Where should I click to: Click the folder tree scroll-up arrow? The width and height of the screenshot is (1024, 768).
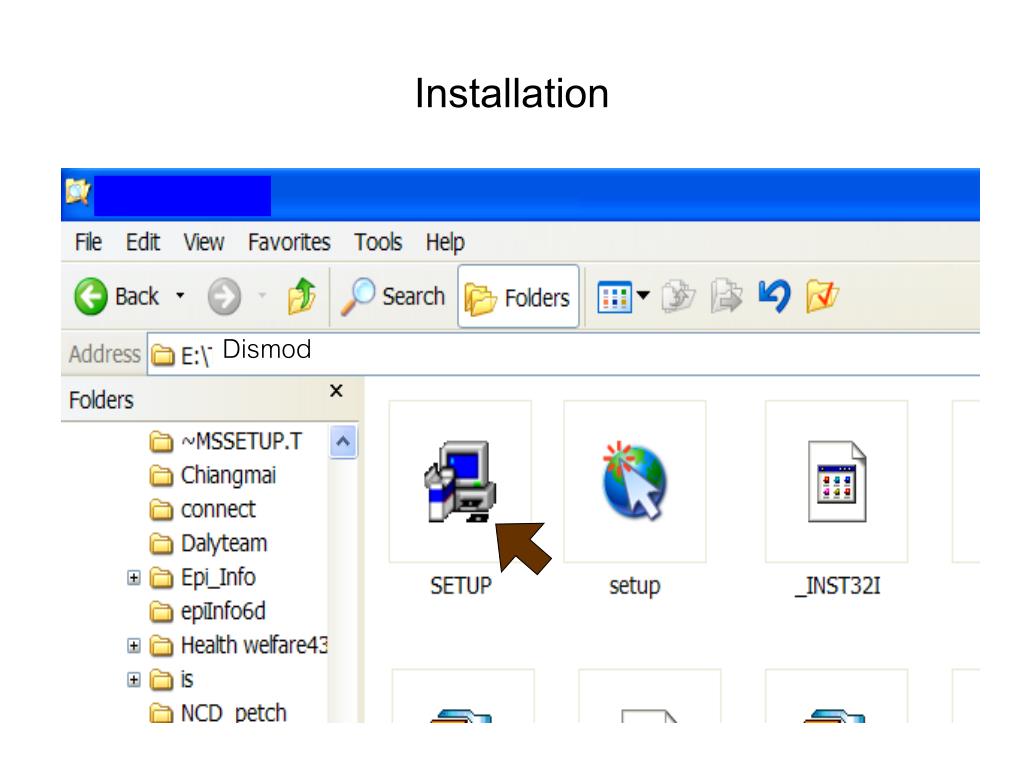click(343, 442)
